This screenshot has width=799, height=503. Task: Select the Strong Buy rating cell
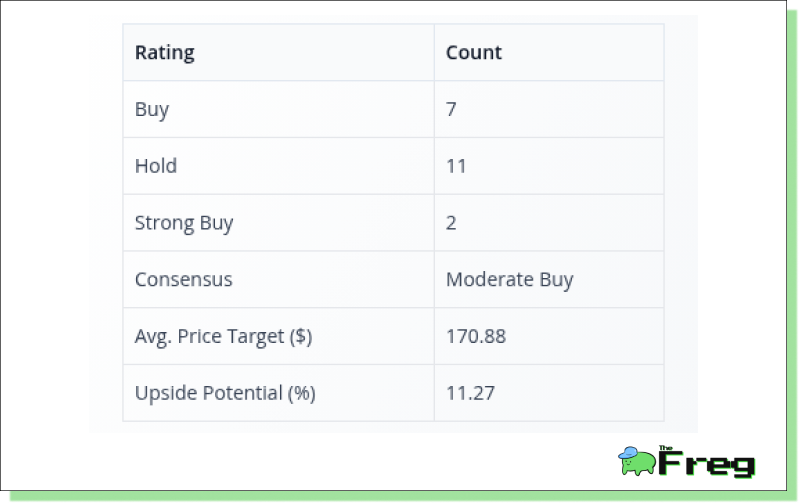[x=184, y=223]
